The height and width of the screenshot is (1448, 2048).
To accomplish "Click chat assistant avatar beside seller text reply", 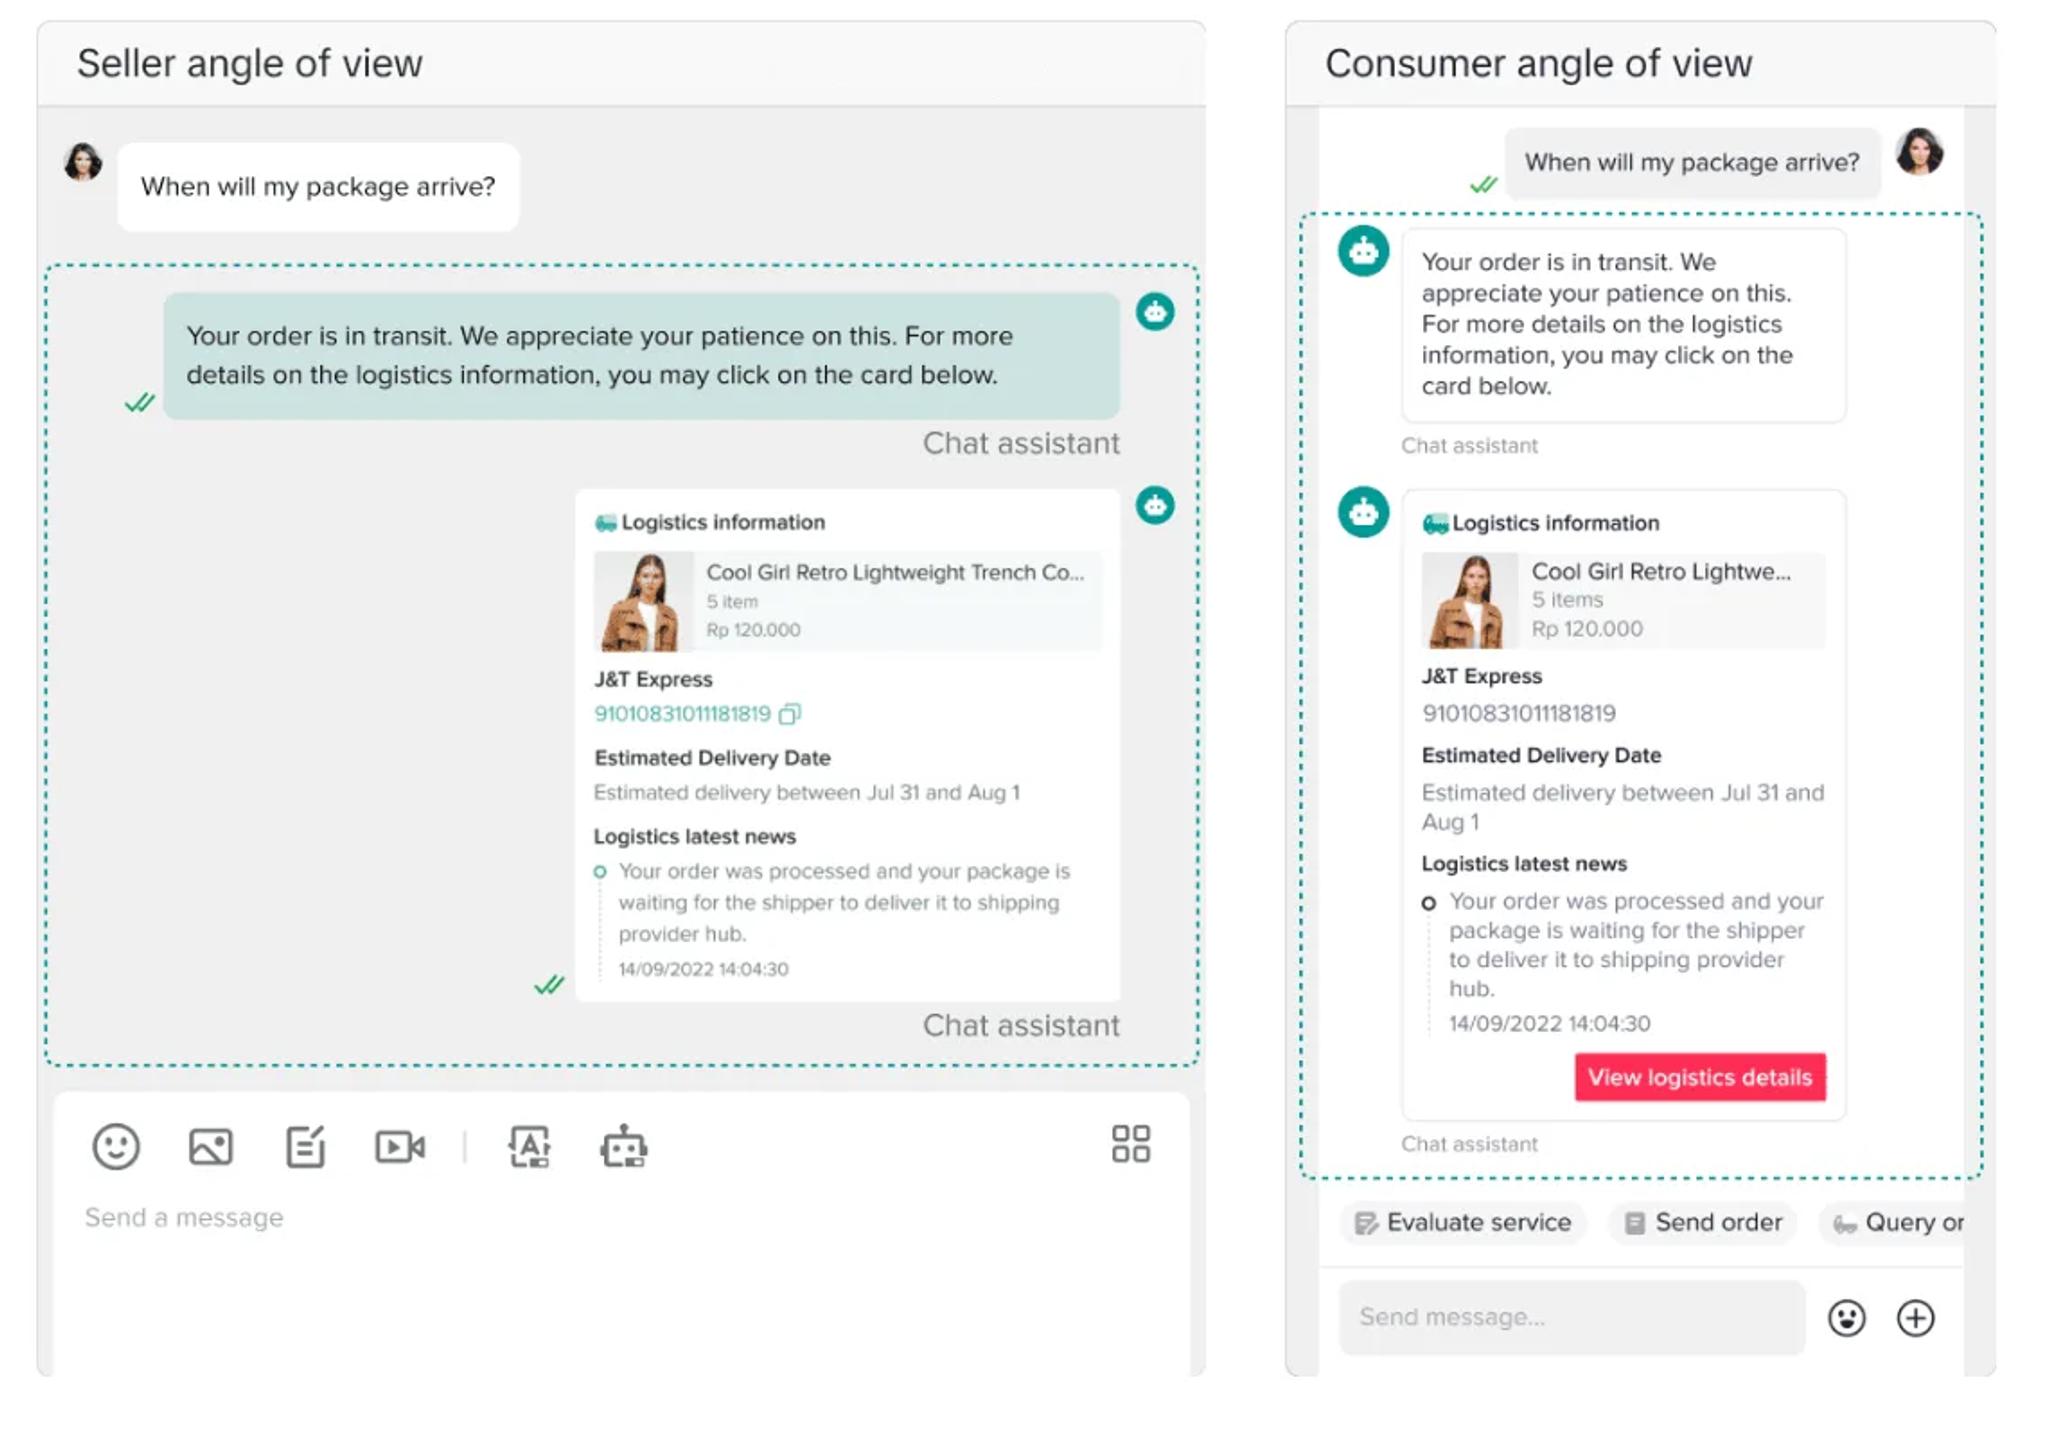I will point(1155,312).
